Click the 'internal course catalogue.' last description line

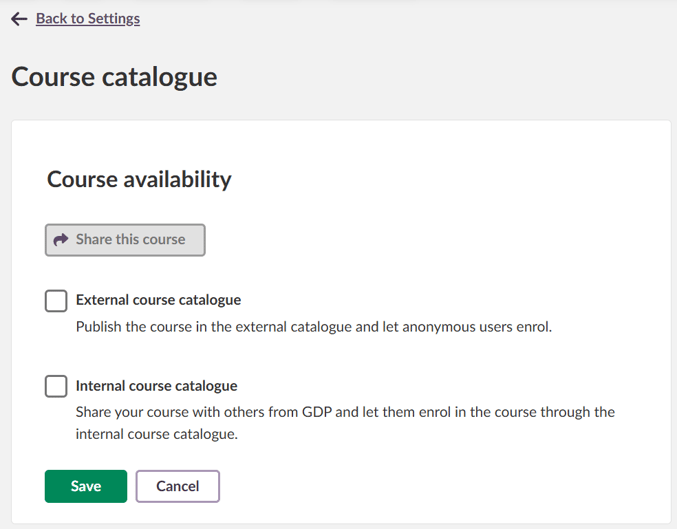[x=156, y=434]
